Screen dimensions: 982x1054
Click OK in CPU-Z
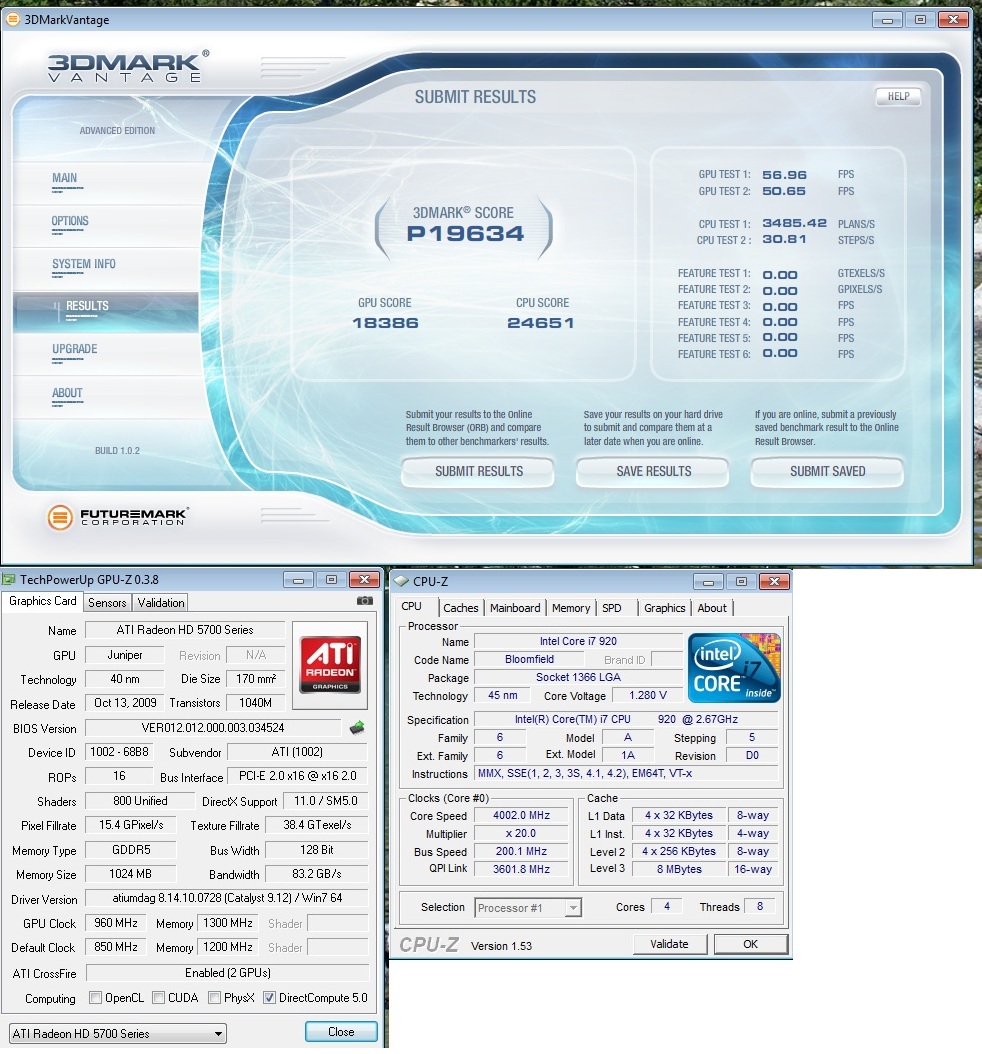click(x=751, y=944)
